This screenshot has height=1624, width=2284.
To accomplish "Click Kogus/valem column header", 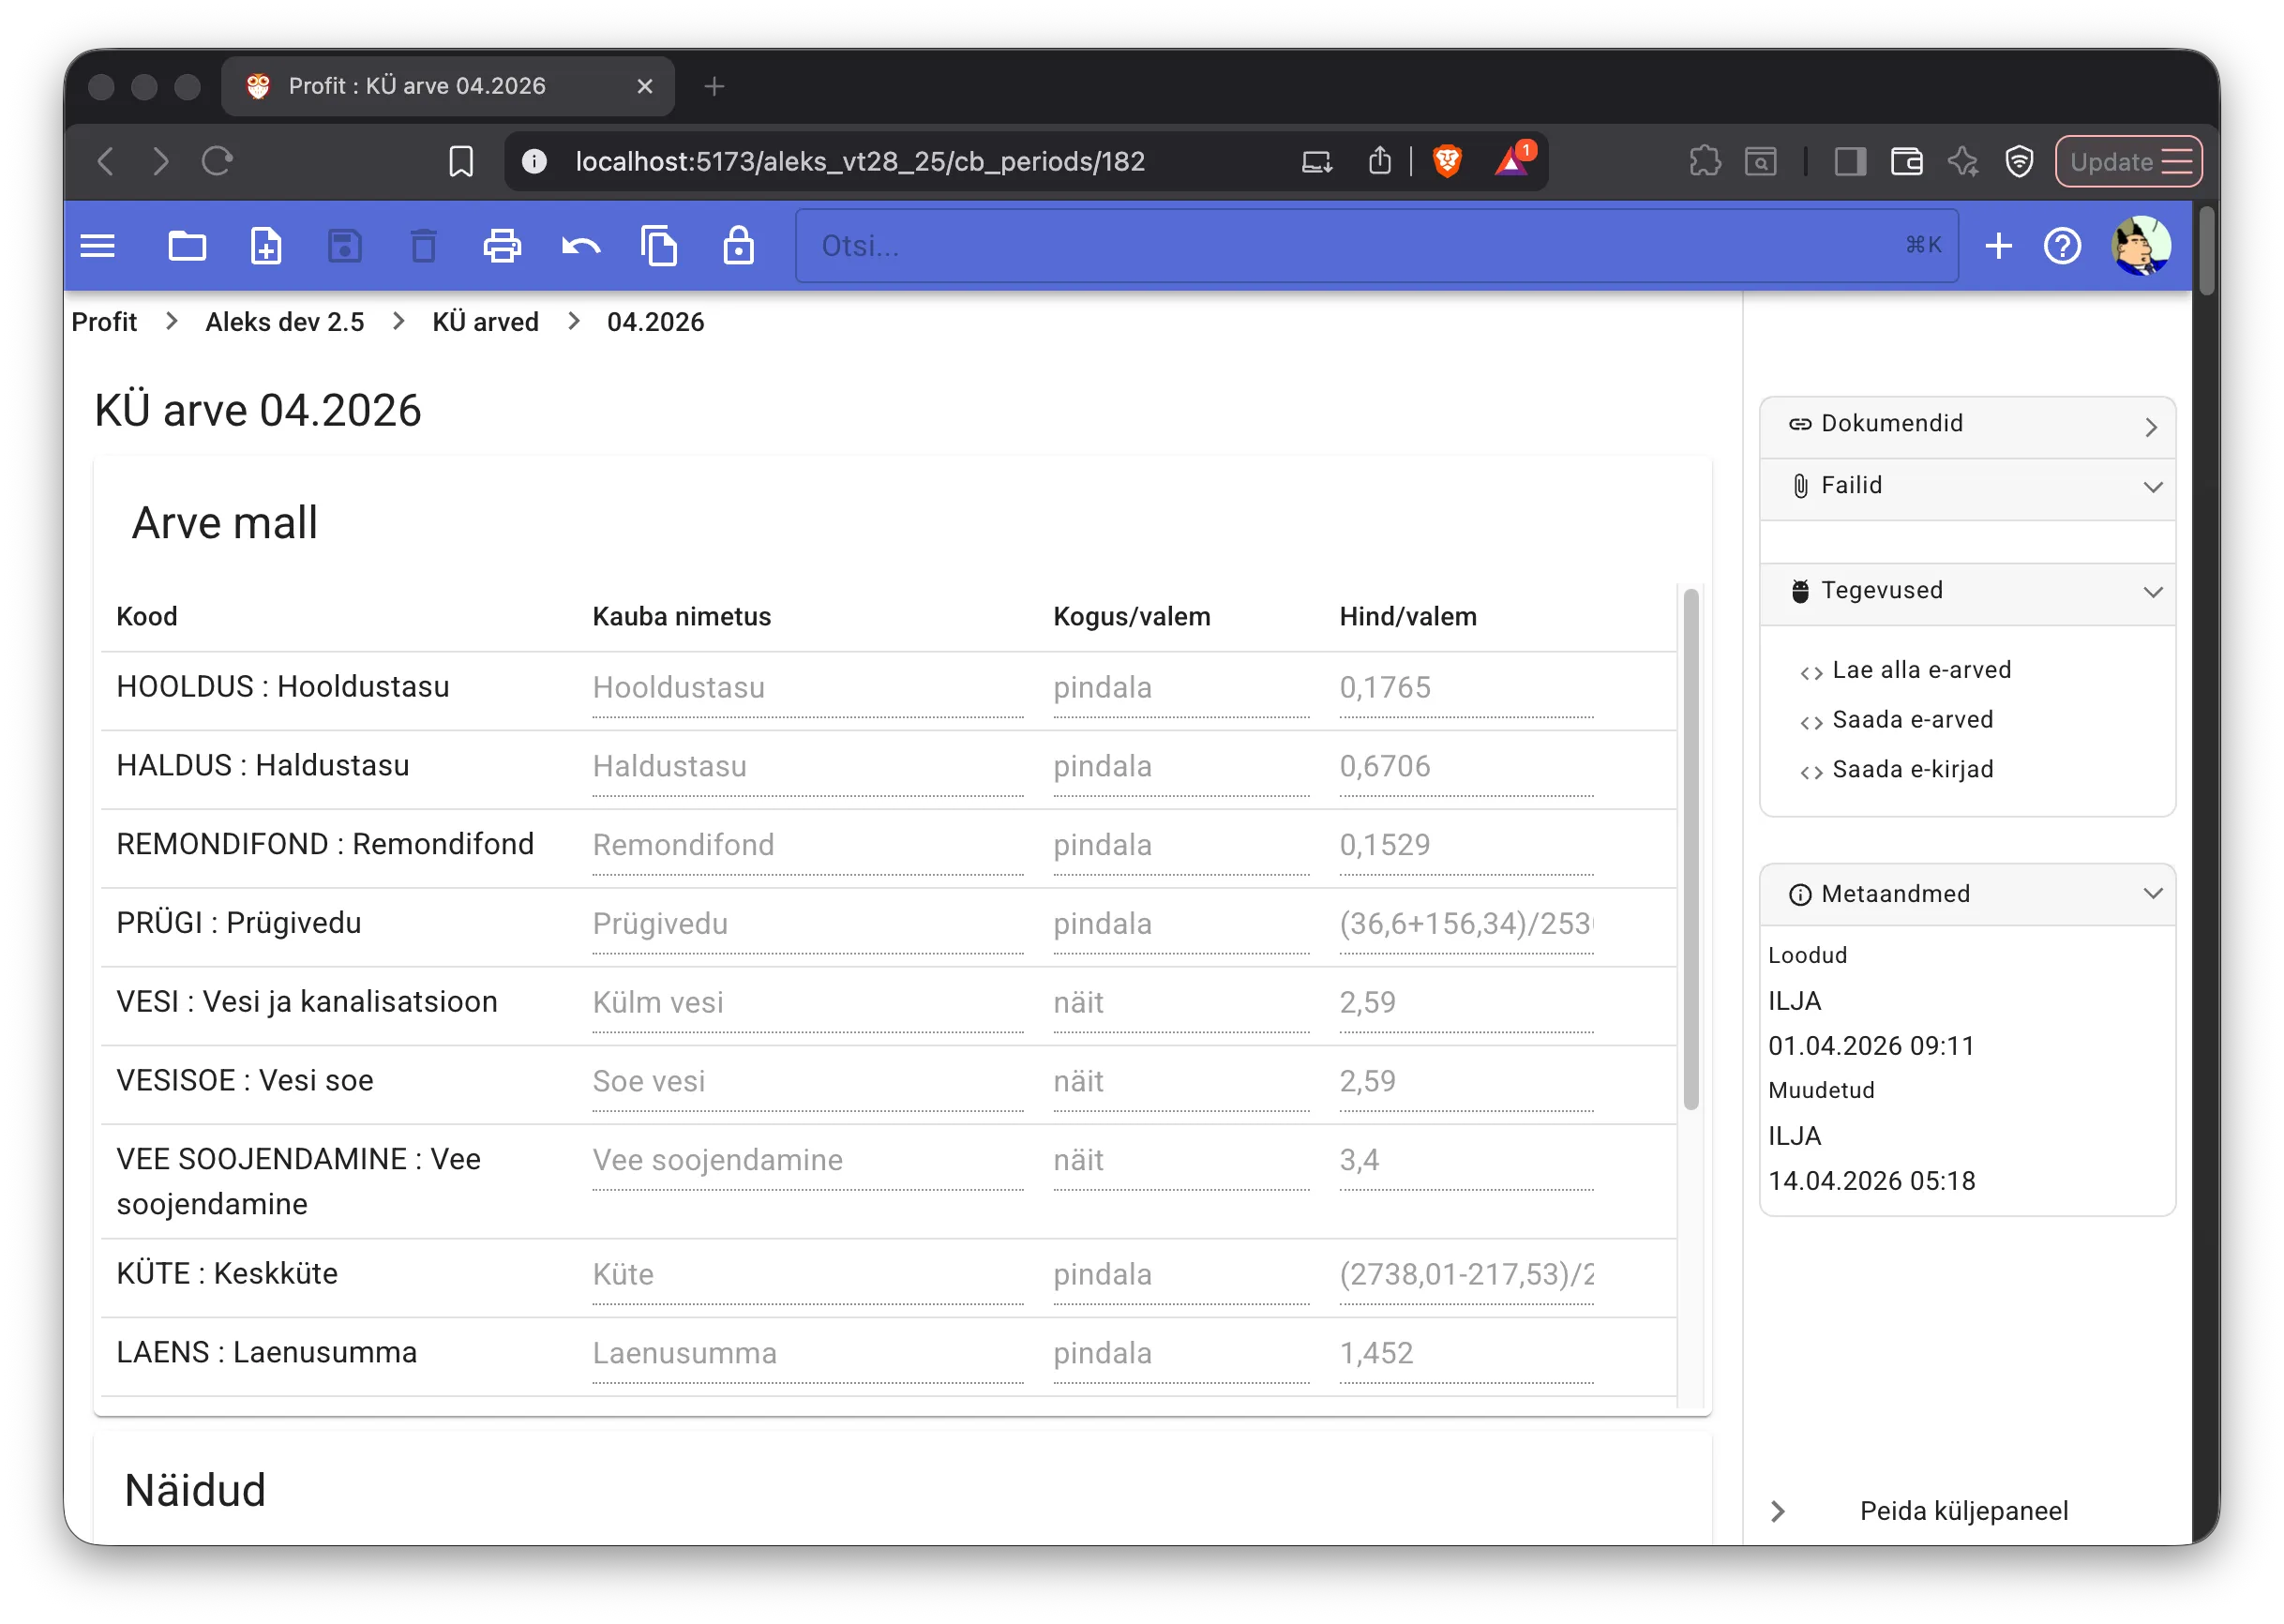I will pos(1132,617).
